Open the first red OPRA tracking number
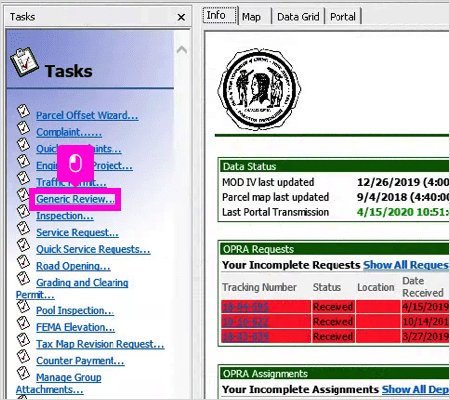Screen dimensions: 450x400 245,306
